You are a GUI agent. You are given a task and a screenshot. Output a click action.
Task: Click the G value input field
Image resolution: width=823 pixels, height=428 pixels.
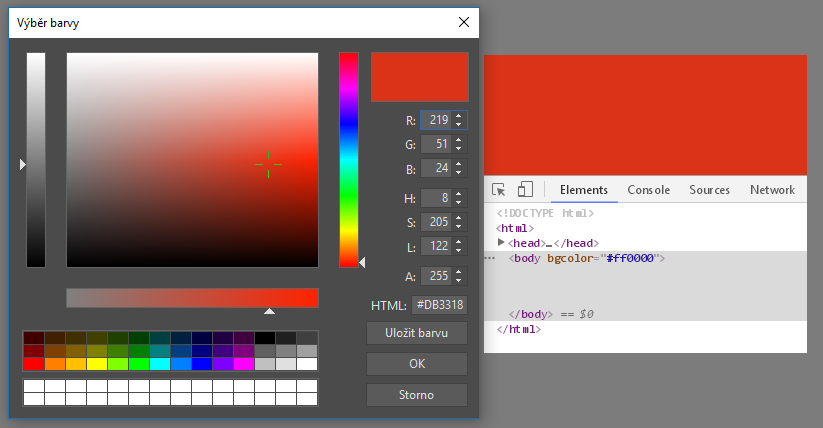click(x=436, y=144)
